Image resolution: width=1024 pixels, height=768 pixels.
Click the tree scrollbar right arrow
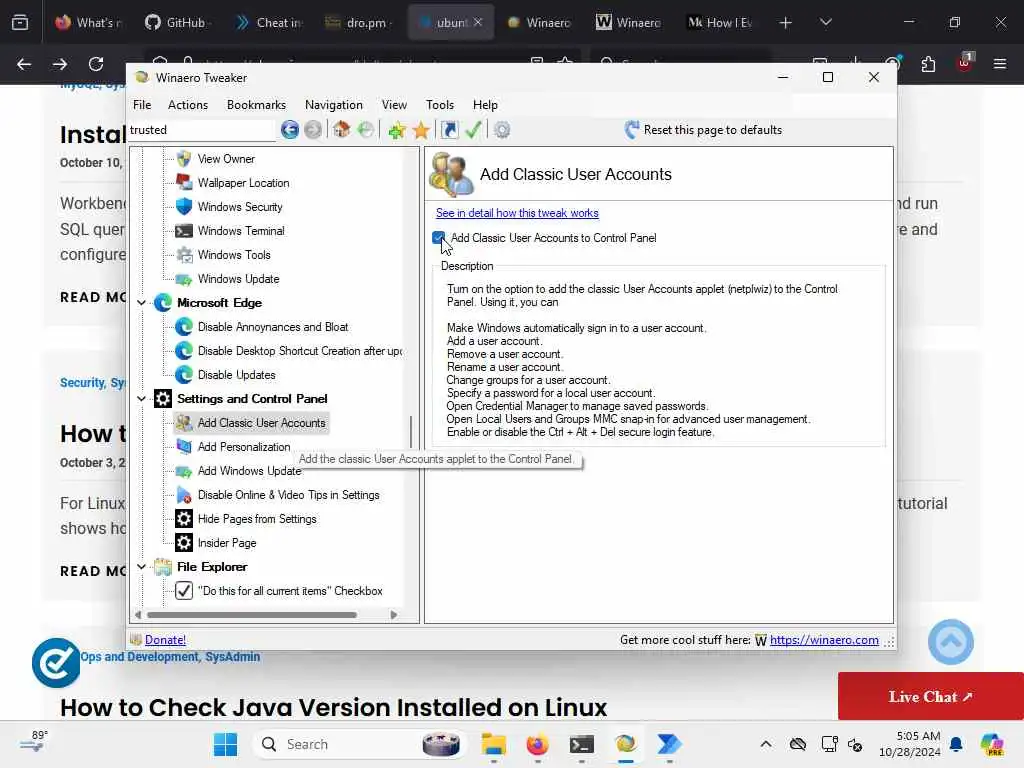point(394,615)
